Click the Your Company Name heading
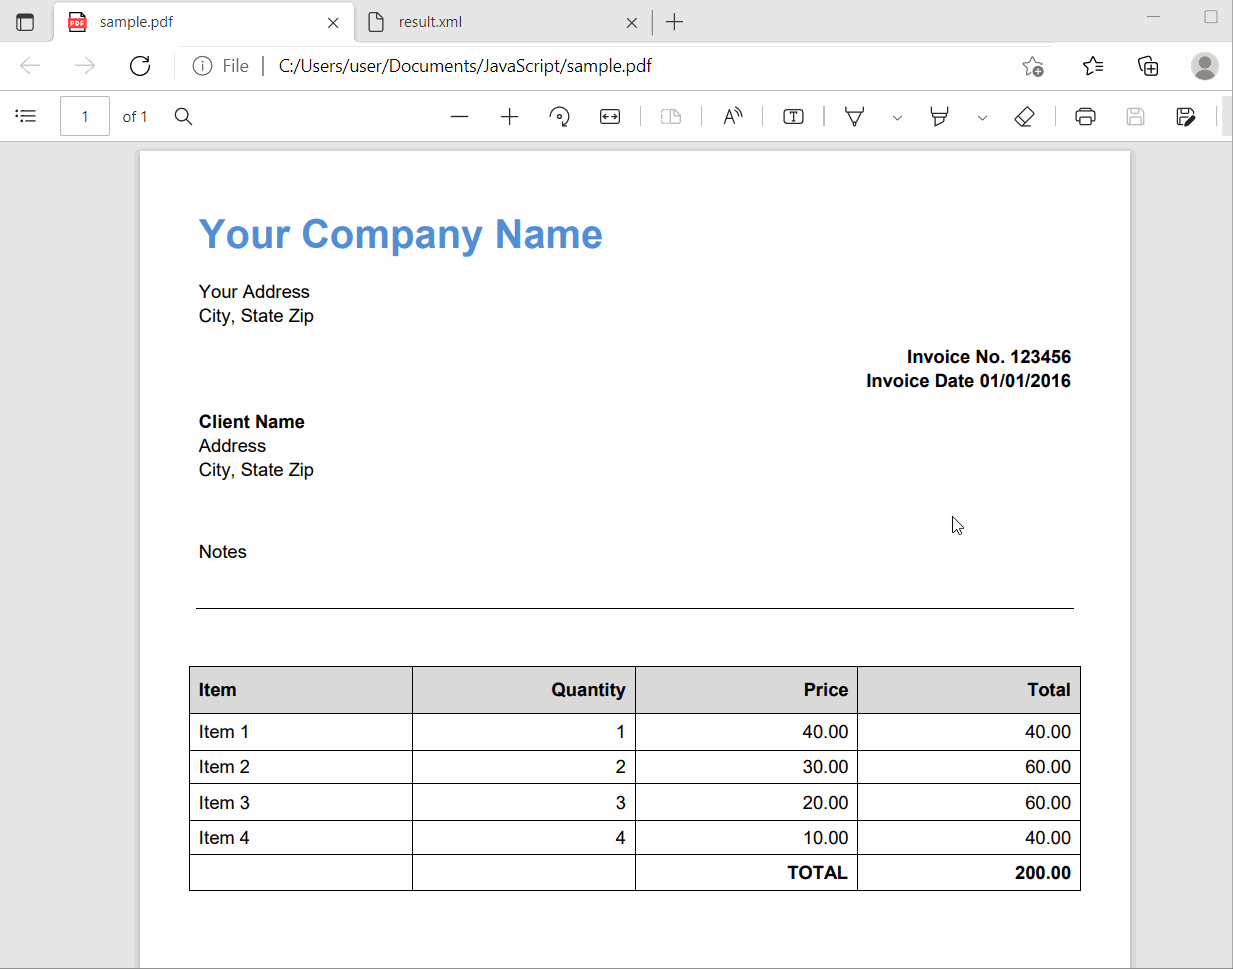Viewport: 1233px width, 969px height. (x=400, y=235)
